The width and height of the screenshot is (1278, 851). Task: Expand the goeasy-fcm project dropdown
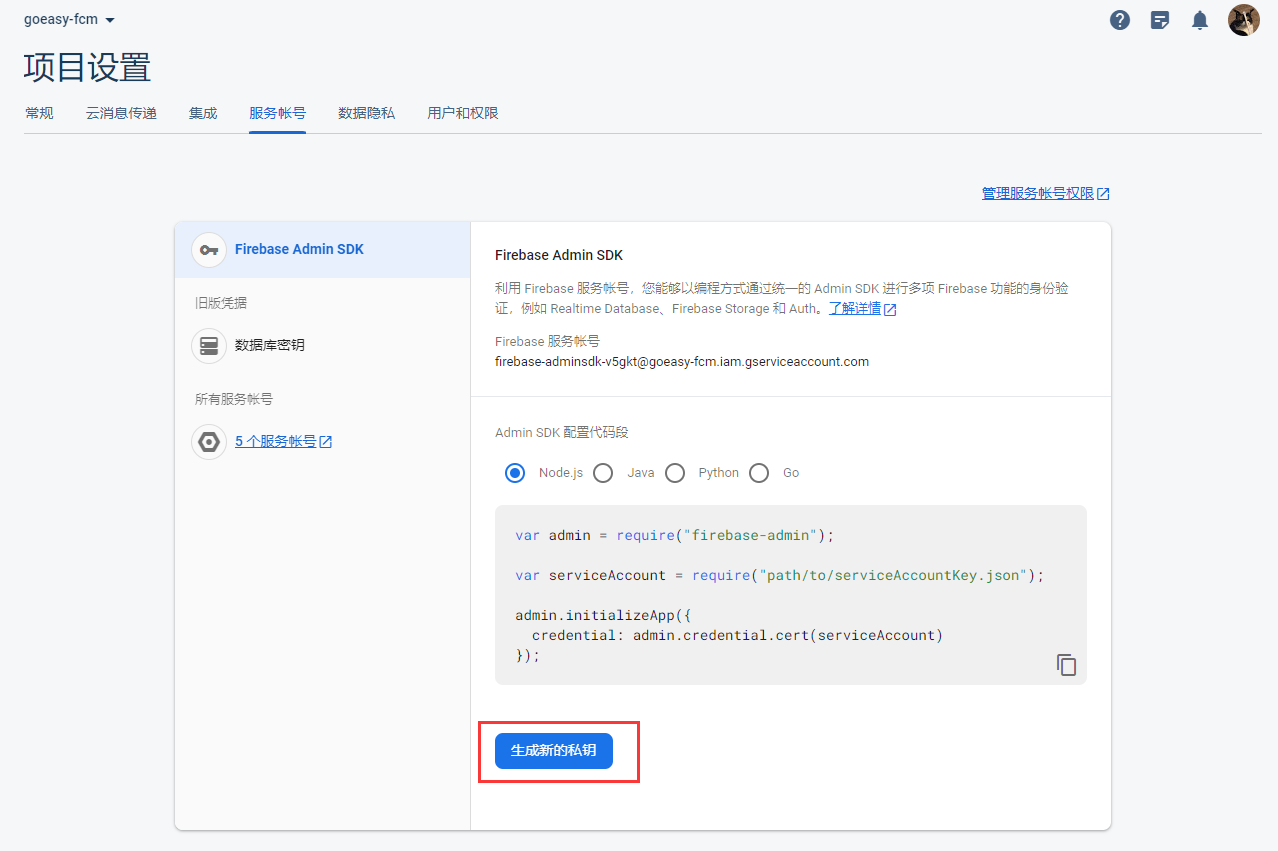[x=69, y=20]
